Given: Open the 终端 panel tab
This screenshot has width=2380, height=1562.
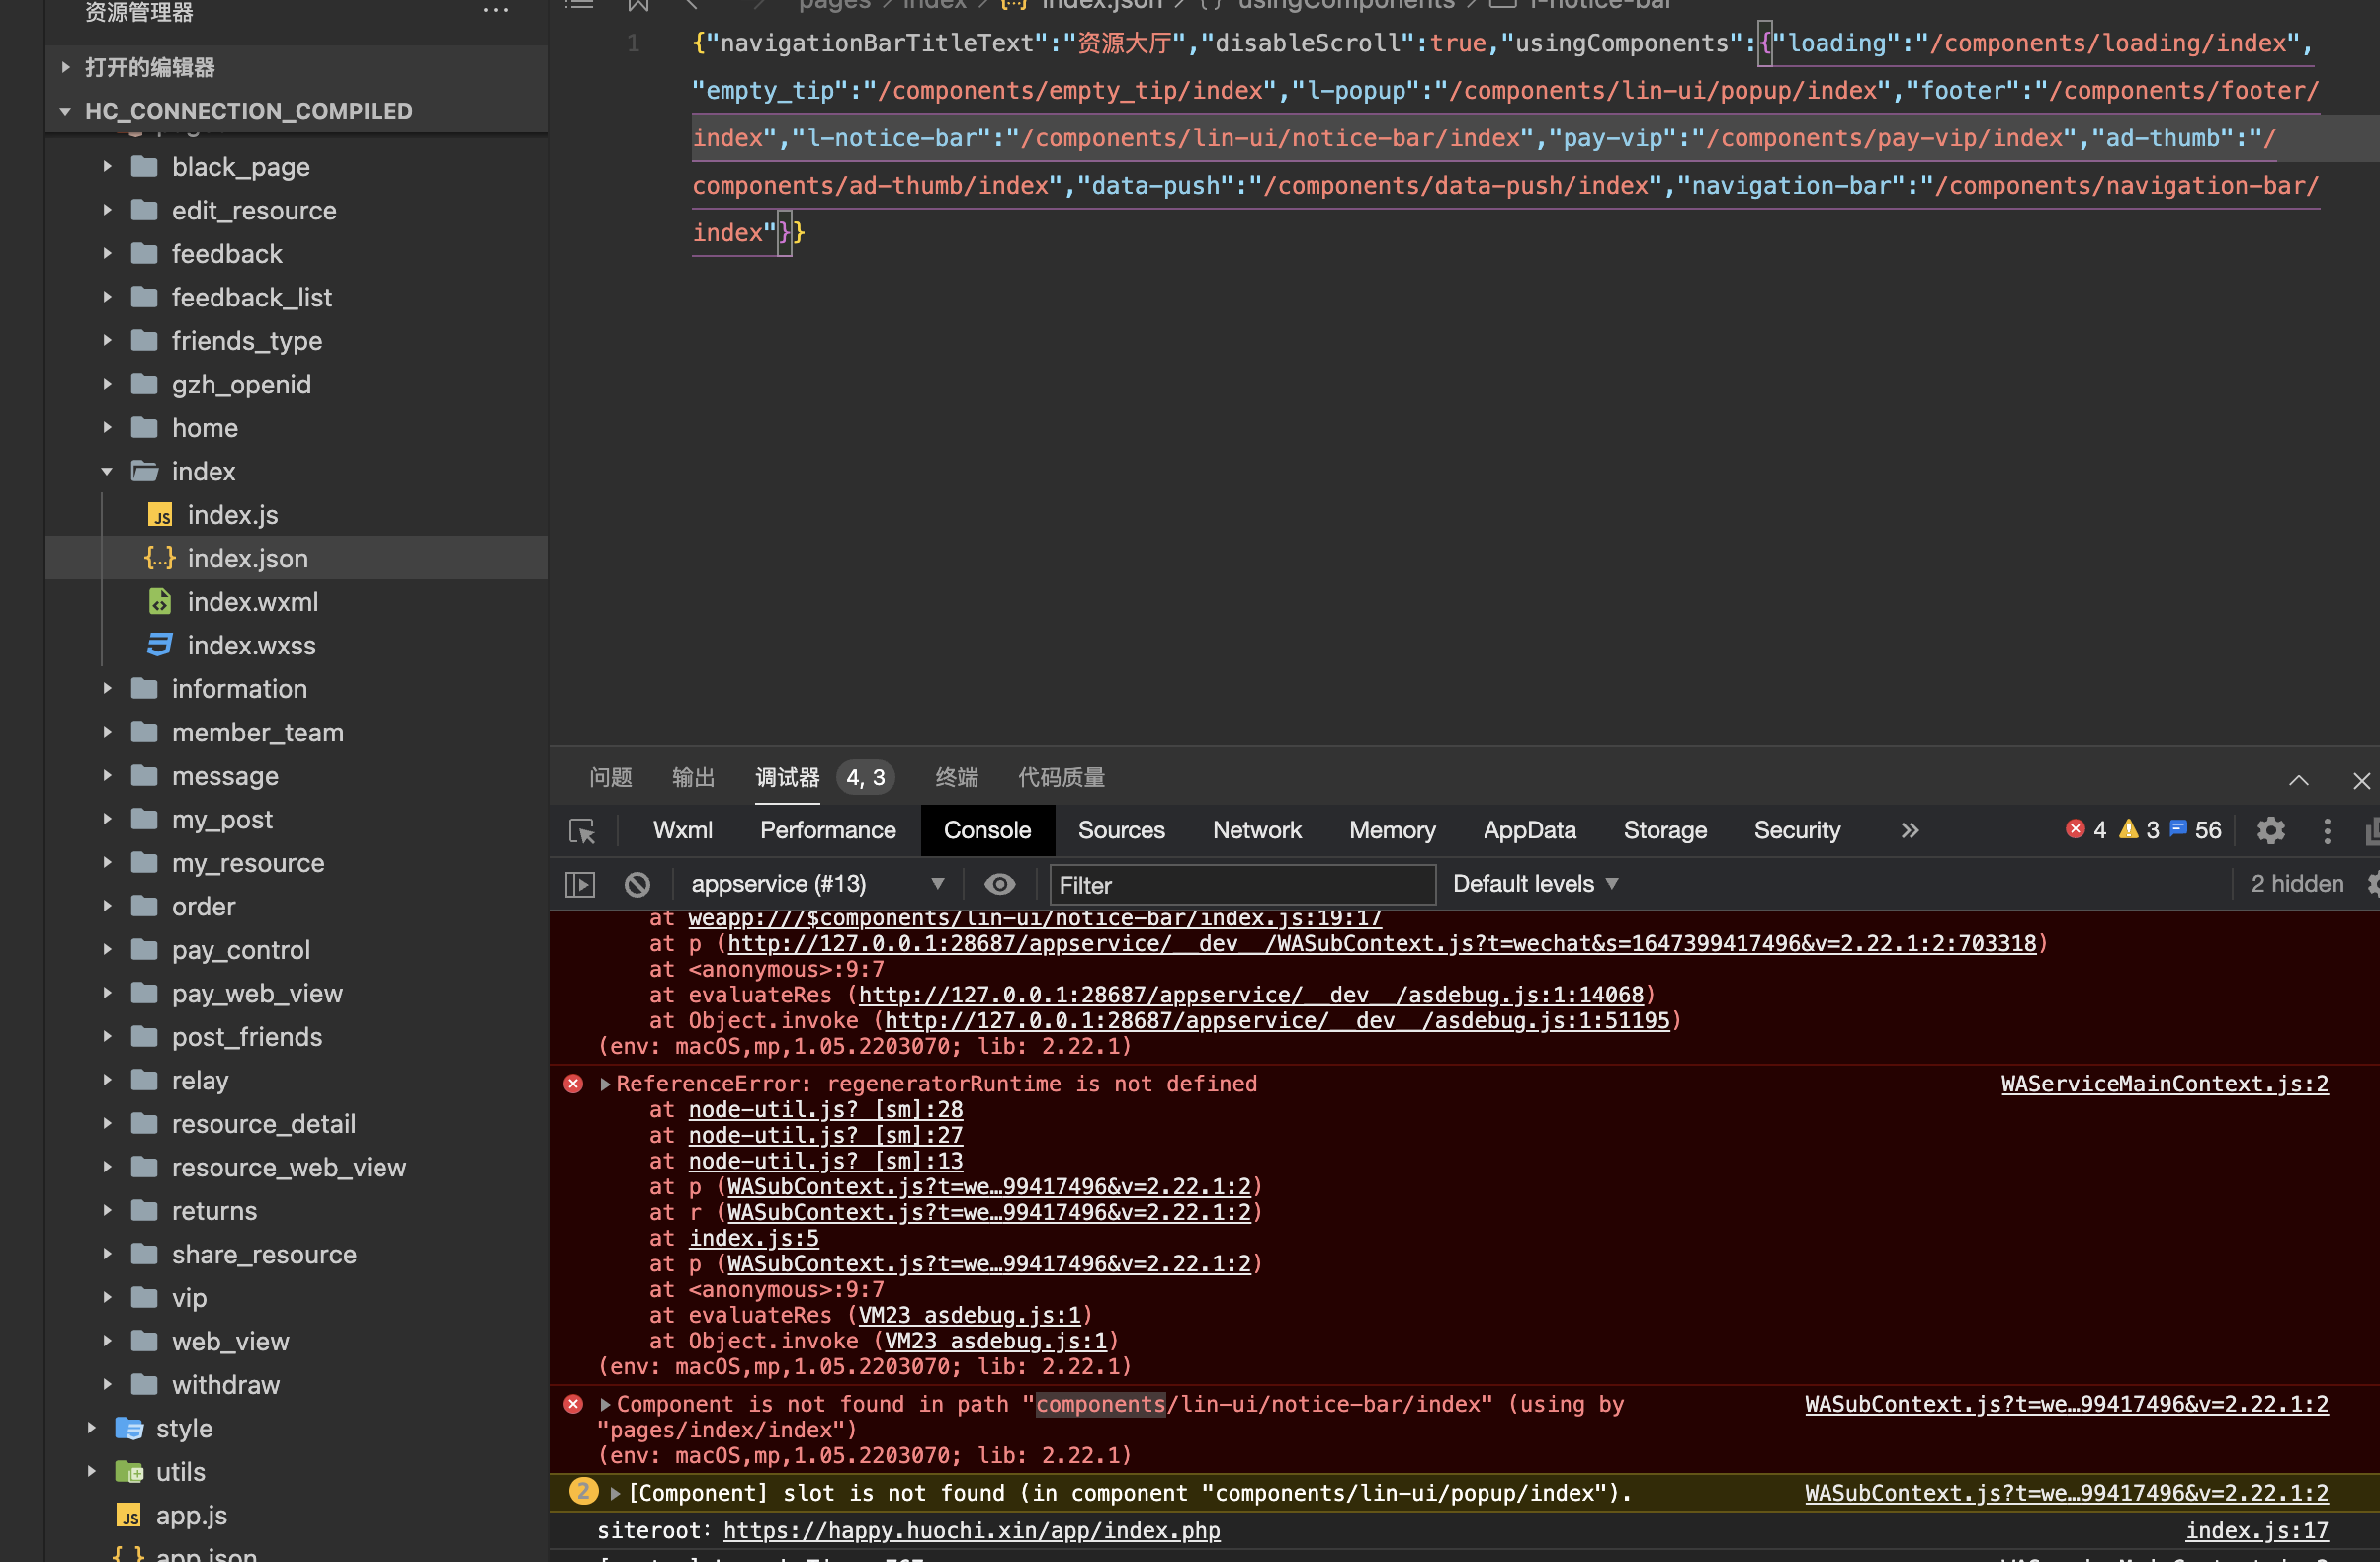Looking at the screenshot, I should click(x=957, y=777).
